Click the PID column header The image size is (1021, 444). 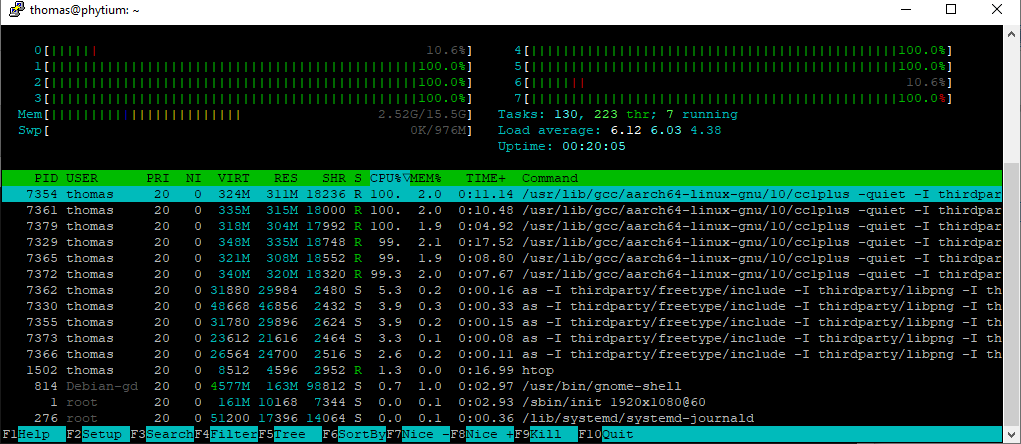point(46,177)
